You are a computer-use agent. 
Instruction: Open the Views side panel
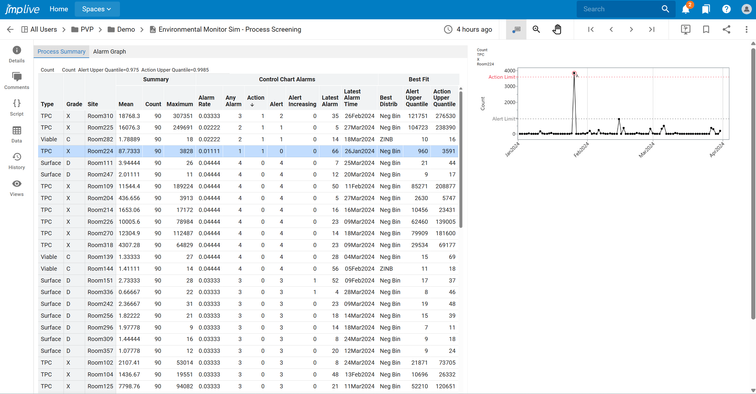(x=16, y=188)
